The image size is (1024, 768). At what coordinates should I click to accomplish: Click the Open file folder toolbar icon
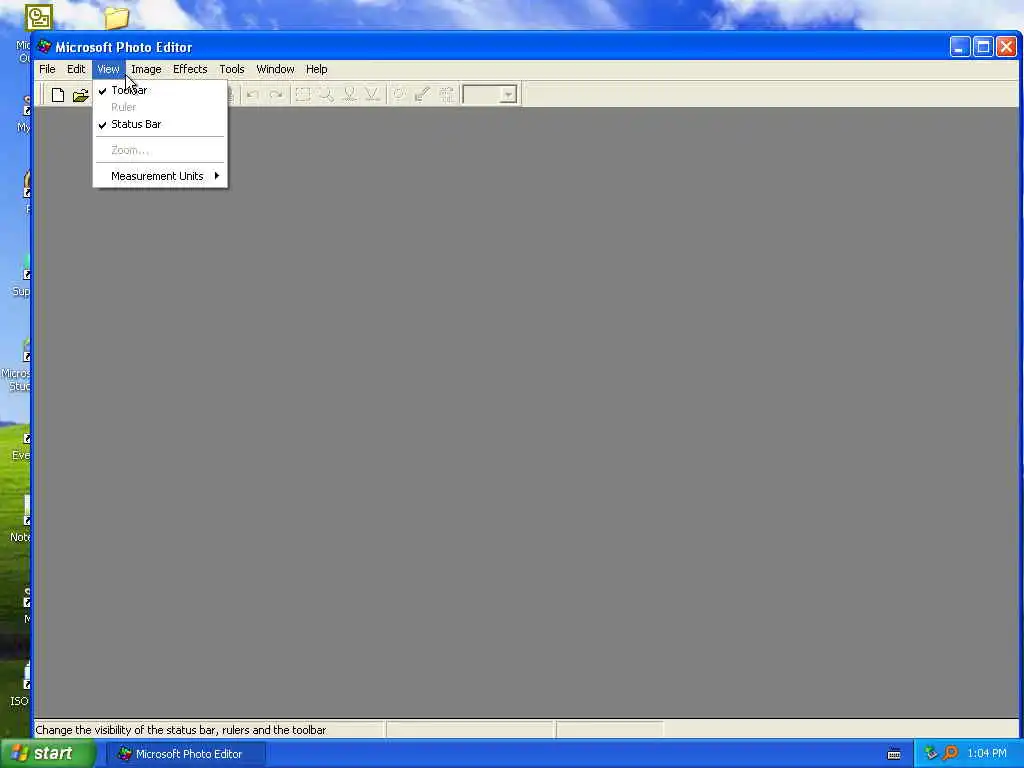coord(80,95)
